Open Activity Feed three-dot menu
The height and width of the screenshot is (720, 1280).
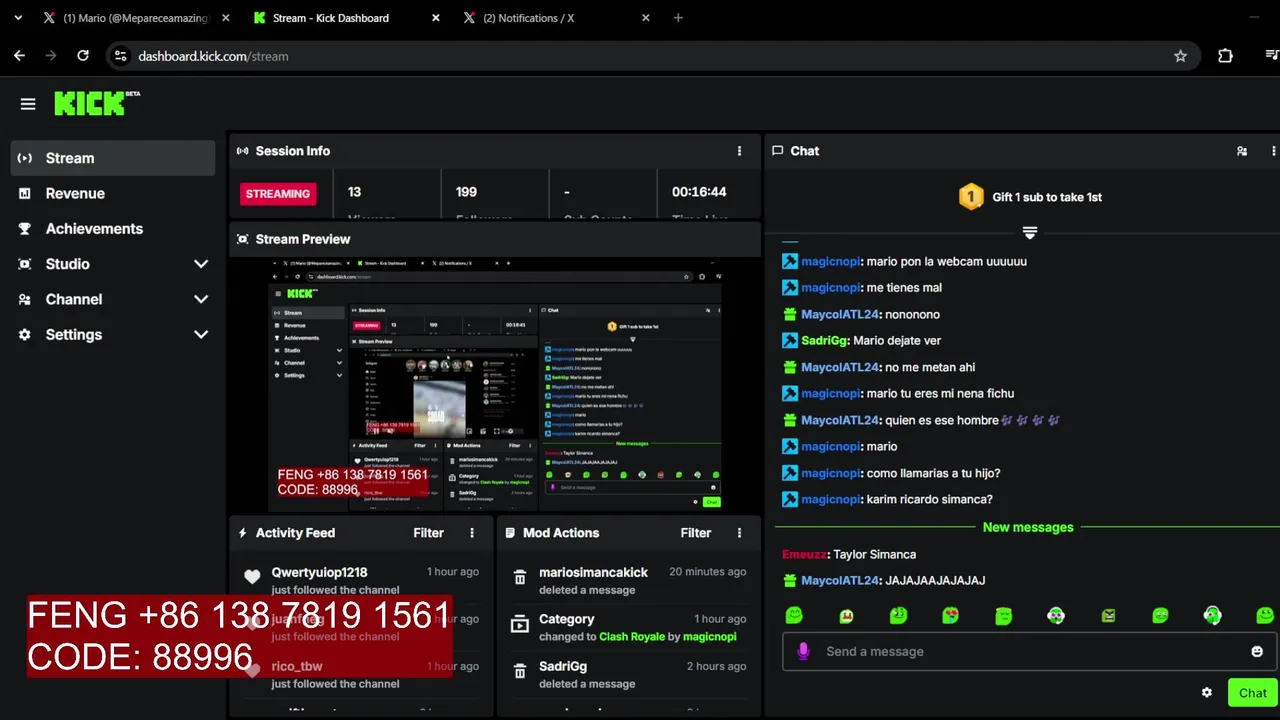tap(472, 533)
